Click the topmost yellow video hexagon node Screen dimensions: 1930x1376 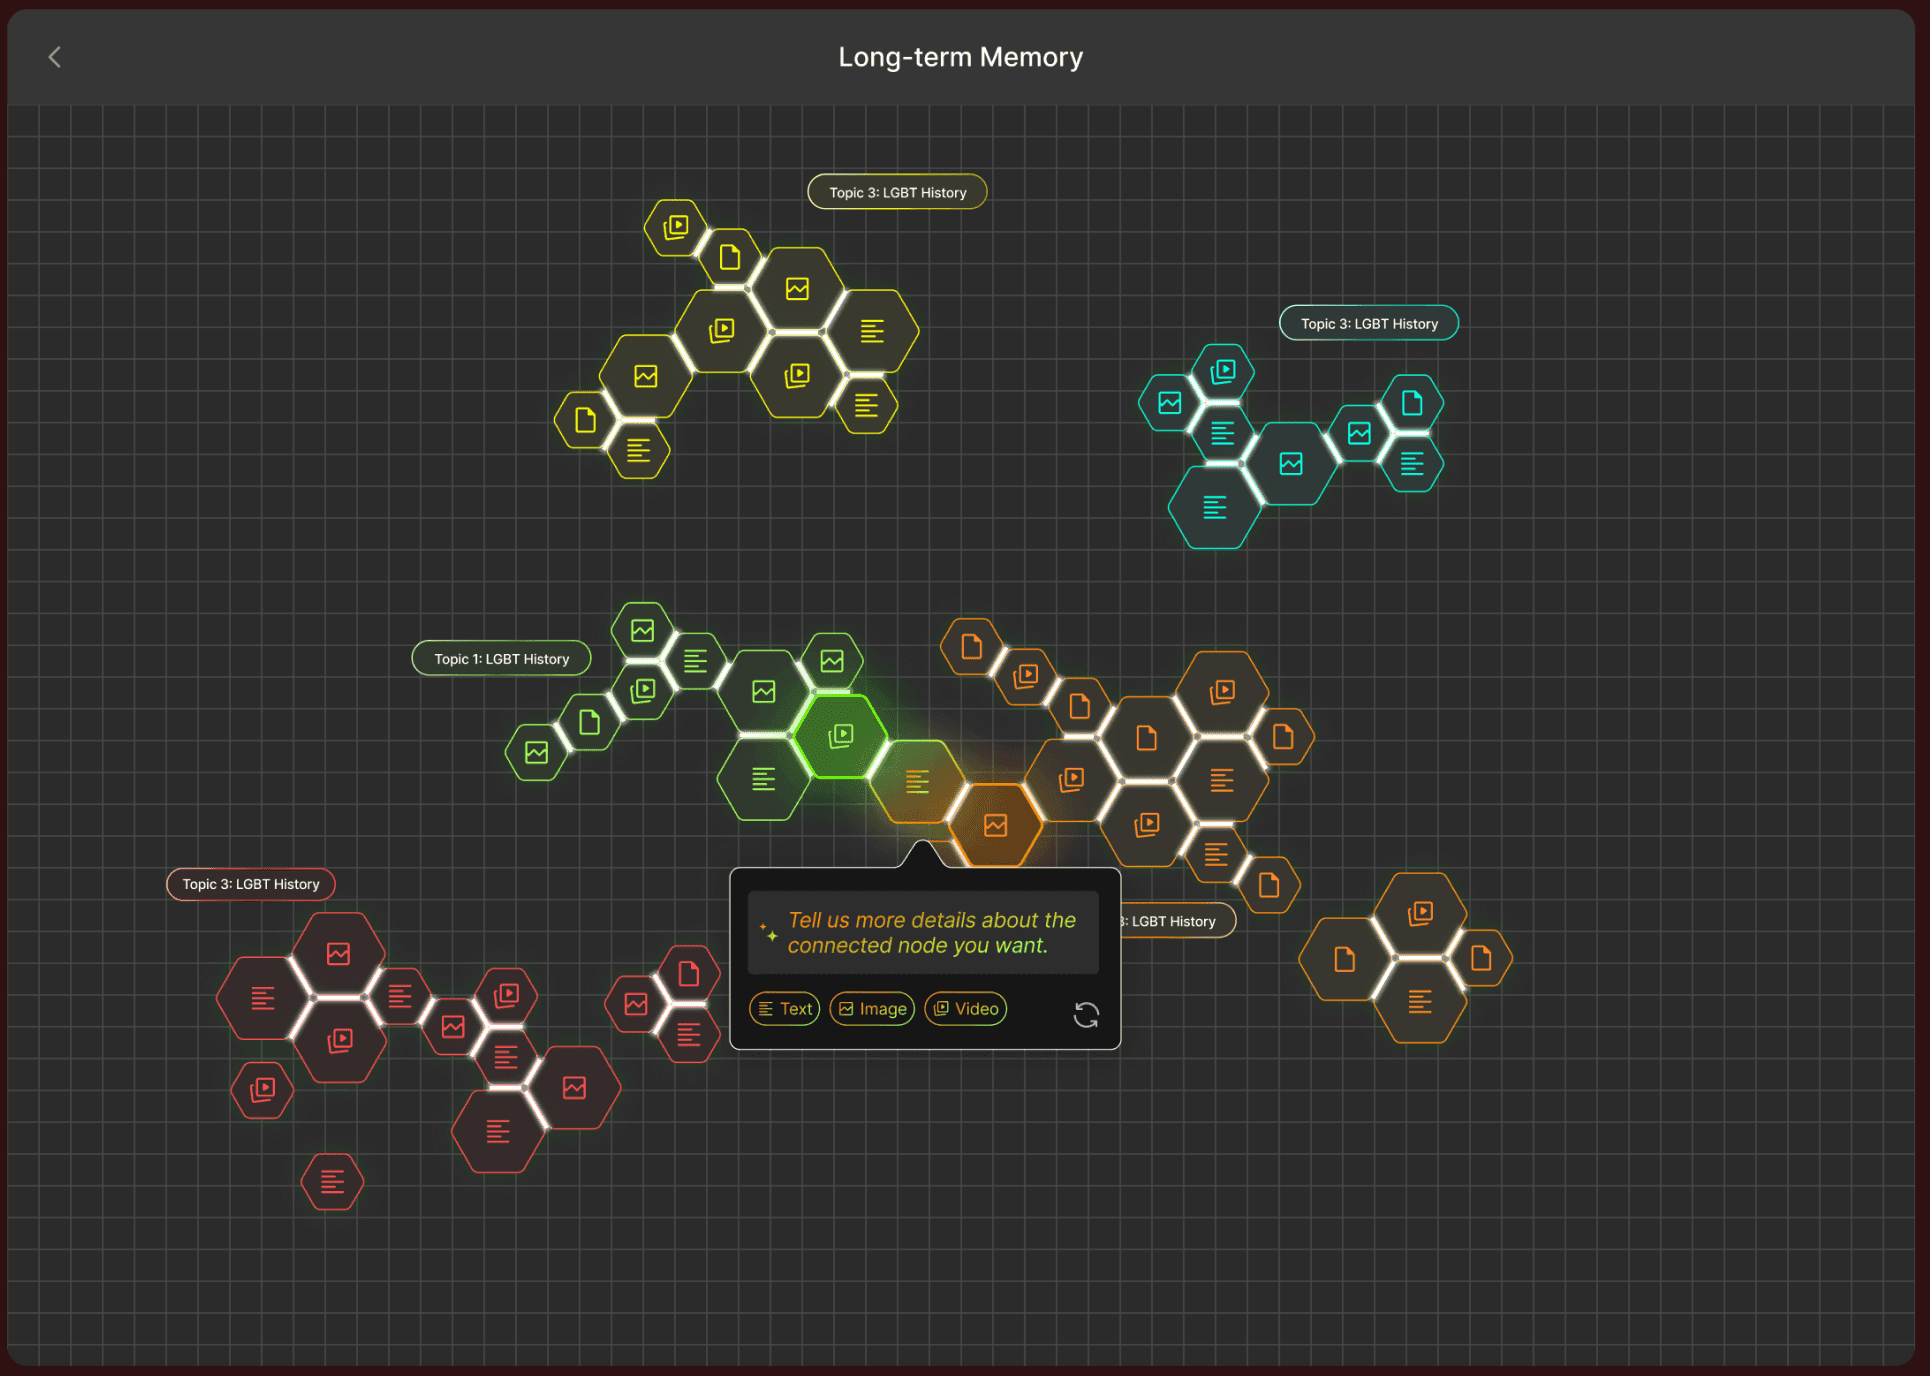tap(676, 227)
